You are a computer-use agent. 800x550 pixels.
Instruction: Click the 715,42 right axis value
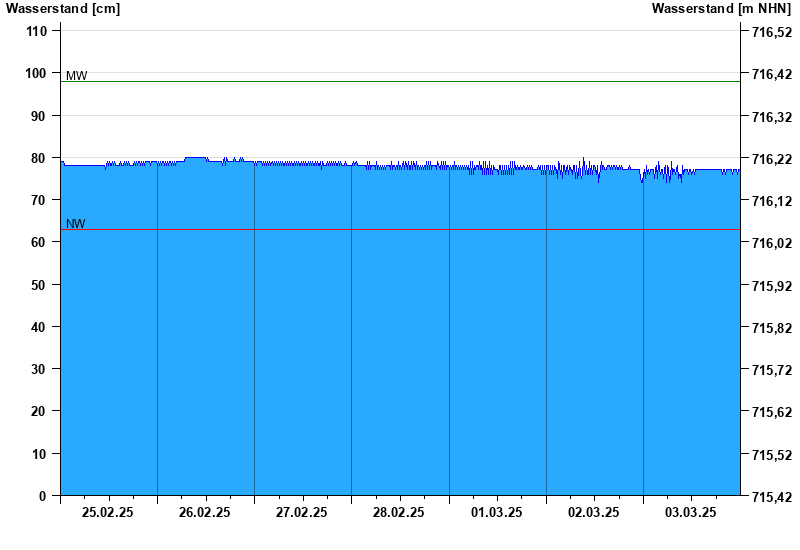coord(772,497)
